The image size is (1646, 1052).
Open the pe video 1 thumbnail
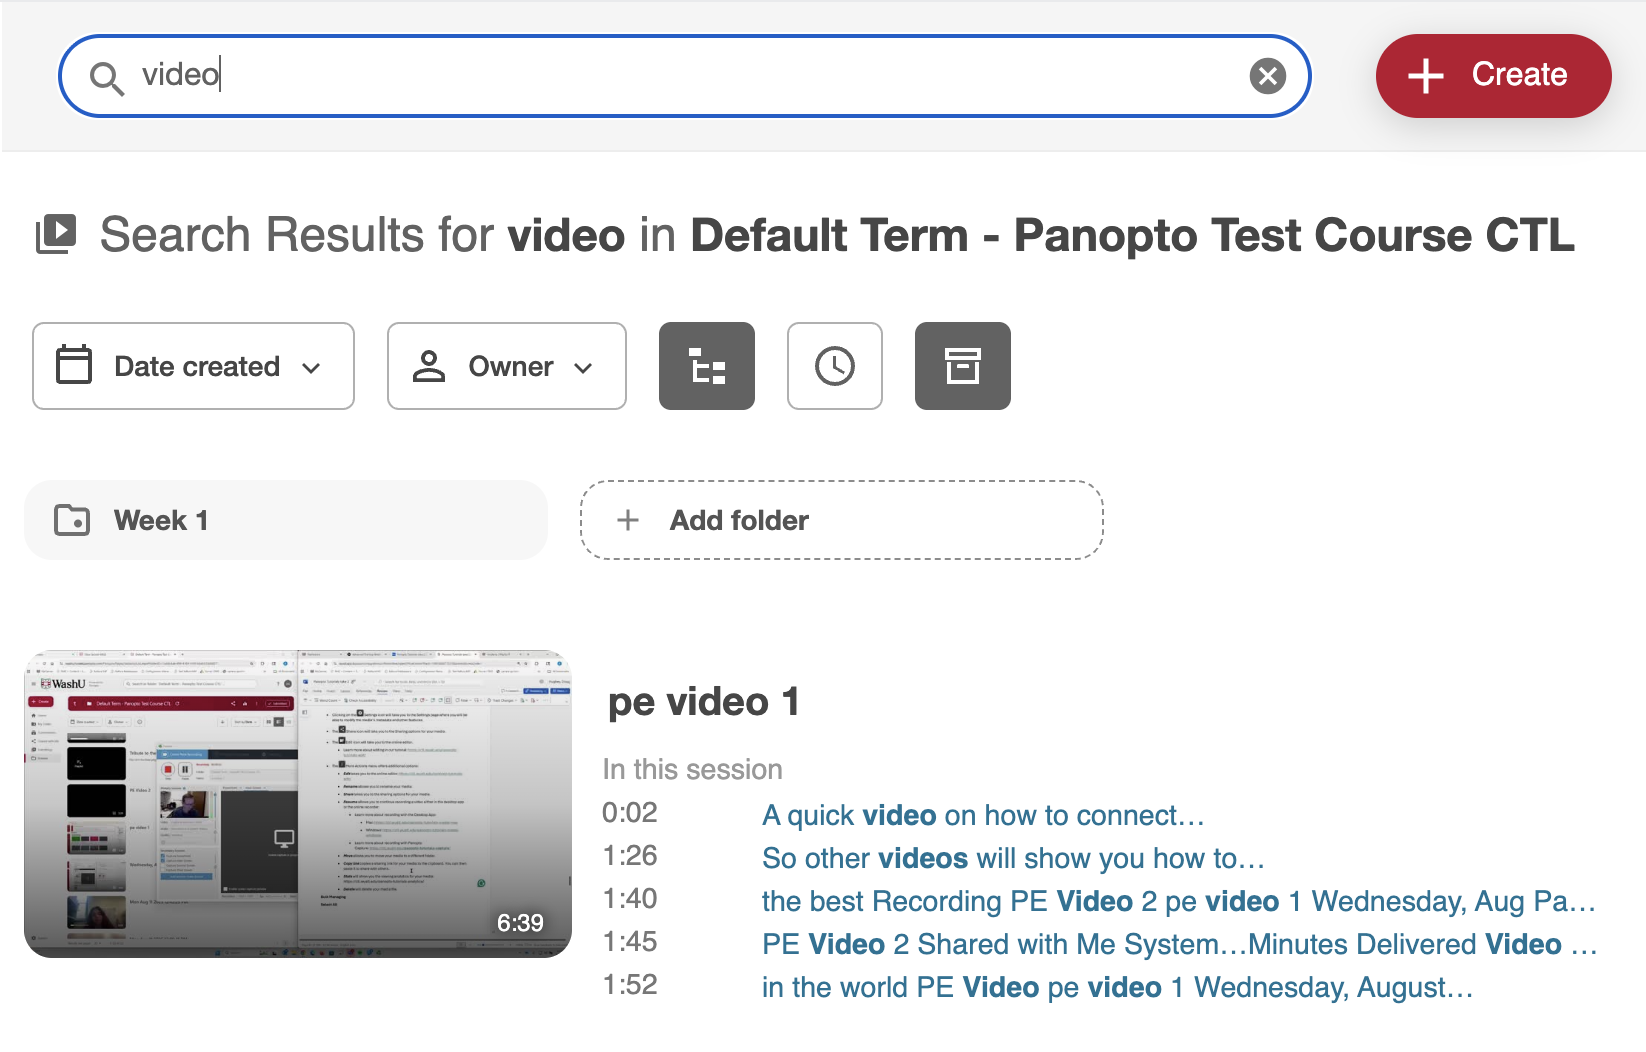(x=298, y=804)
